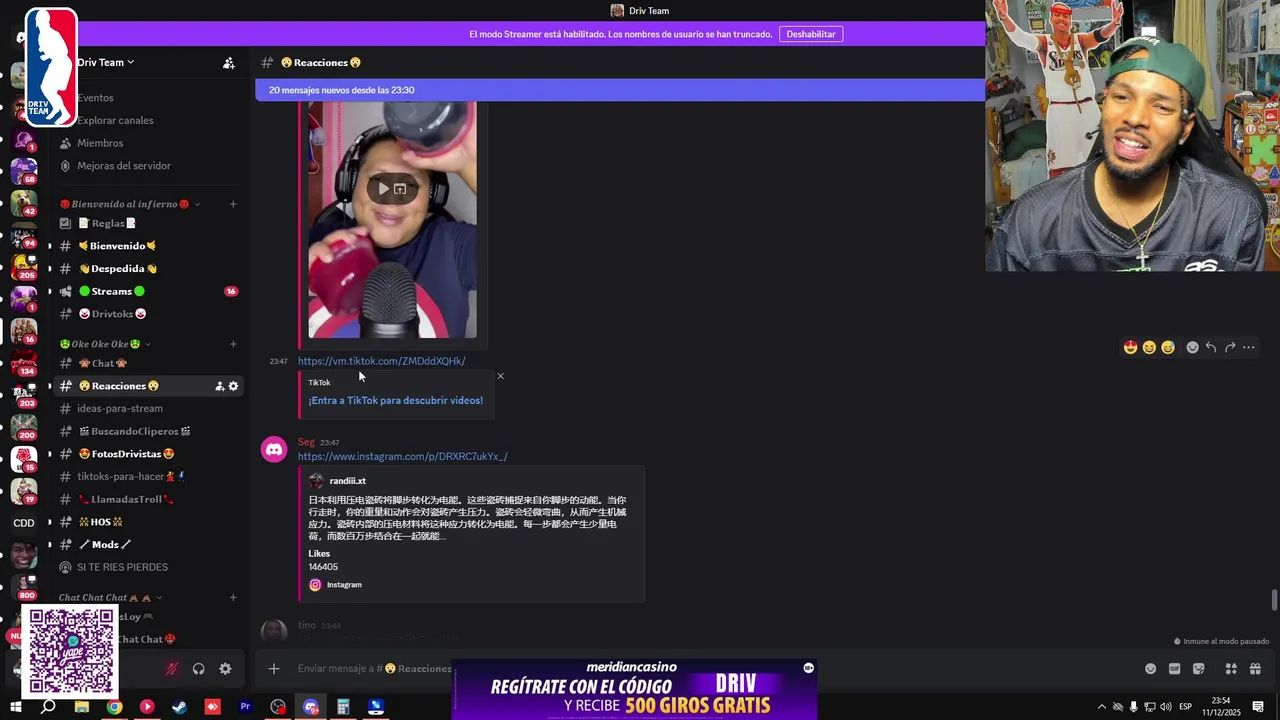Image resolution: width=1280 pixels, height=720 pixels.
Task: Mute the microphone in the user panel
Action: [x=172, y=669]
